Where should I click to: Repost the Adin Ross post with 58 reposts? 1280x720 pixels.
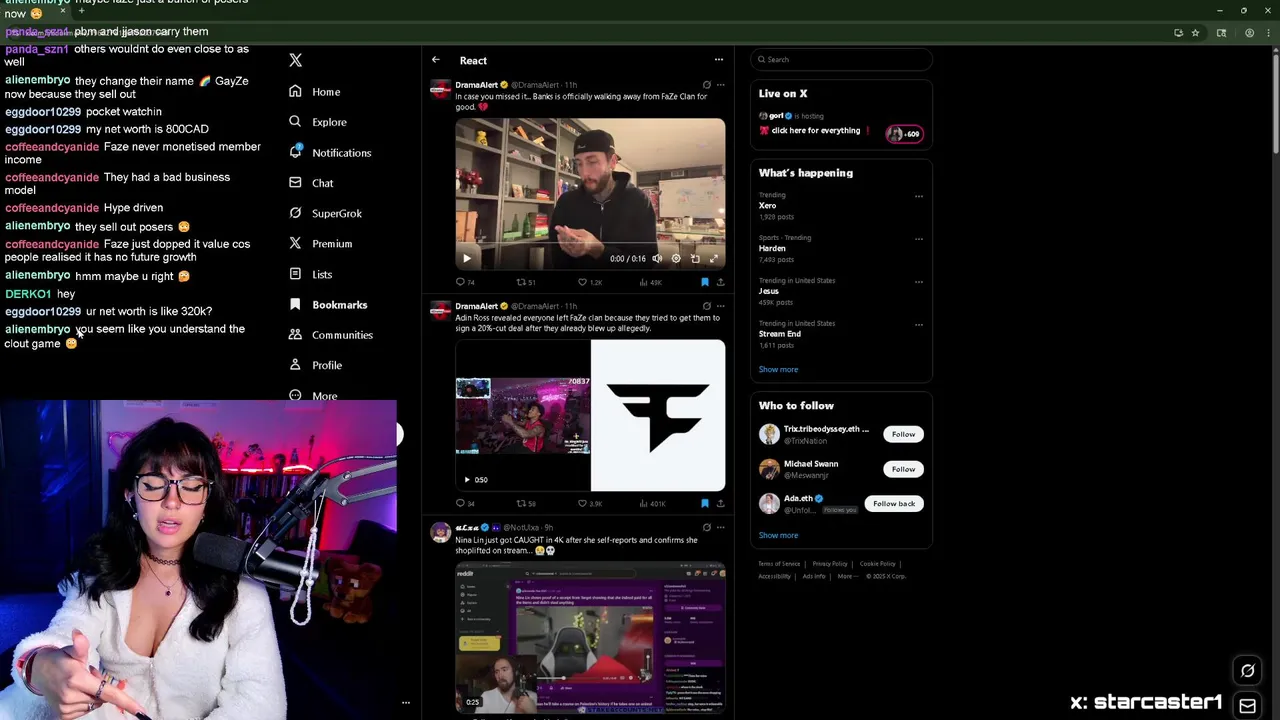tap(526, 503)
